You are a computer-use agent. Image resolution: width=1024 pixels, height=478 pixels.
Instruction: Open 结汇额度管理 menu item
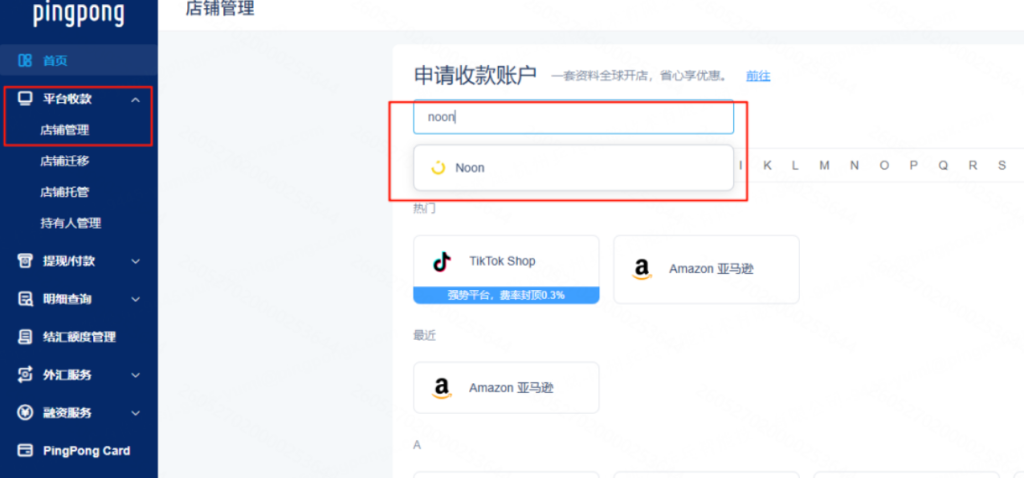point(78,337)
